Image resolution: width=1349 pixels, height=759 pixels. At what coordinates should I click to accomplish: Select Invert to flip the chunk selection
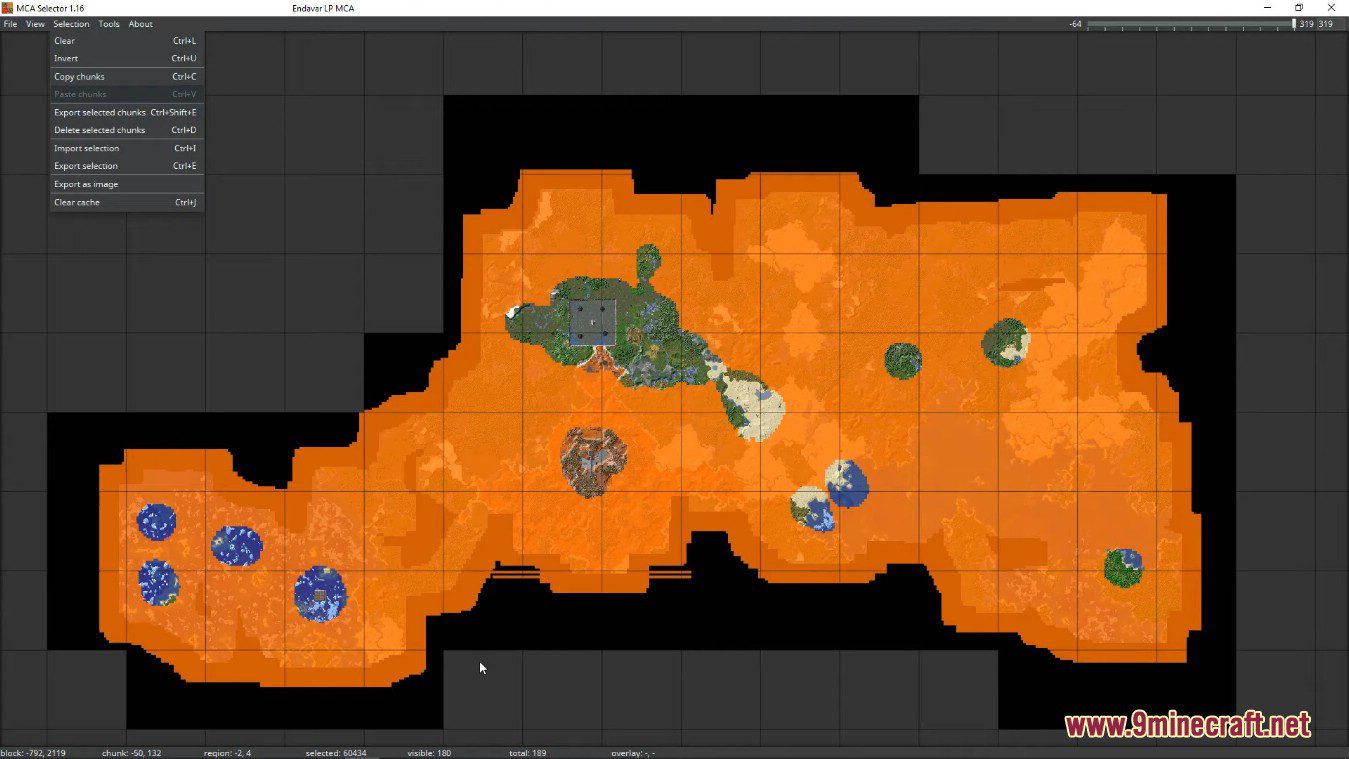[64, 58]
